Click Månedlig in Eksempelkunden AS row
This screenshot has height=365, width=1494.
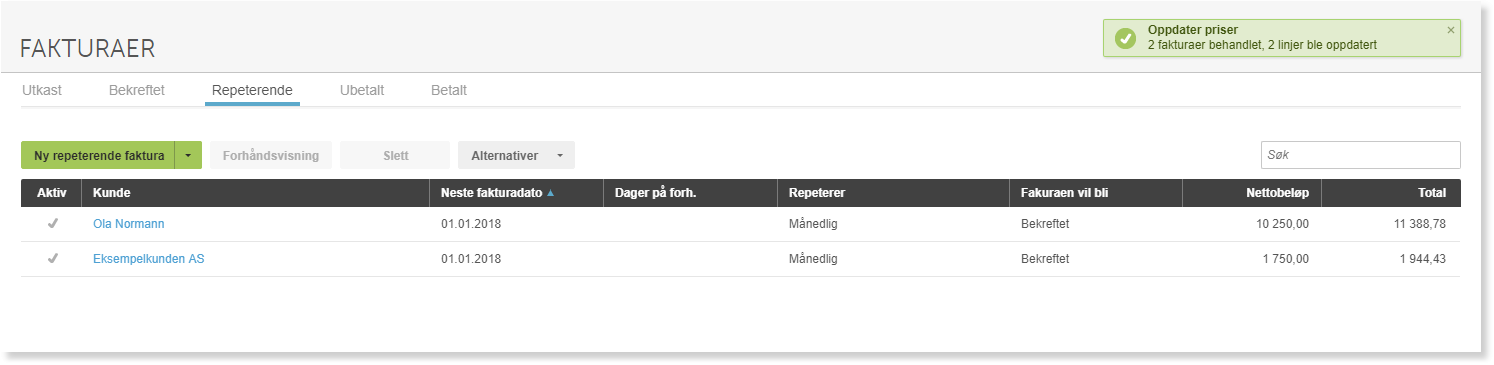click(x=813, y=259)
